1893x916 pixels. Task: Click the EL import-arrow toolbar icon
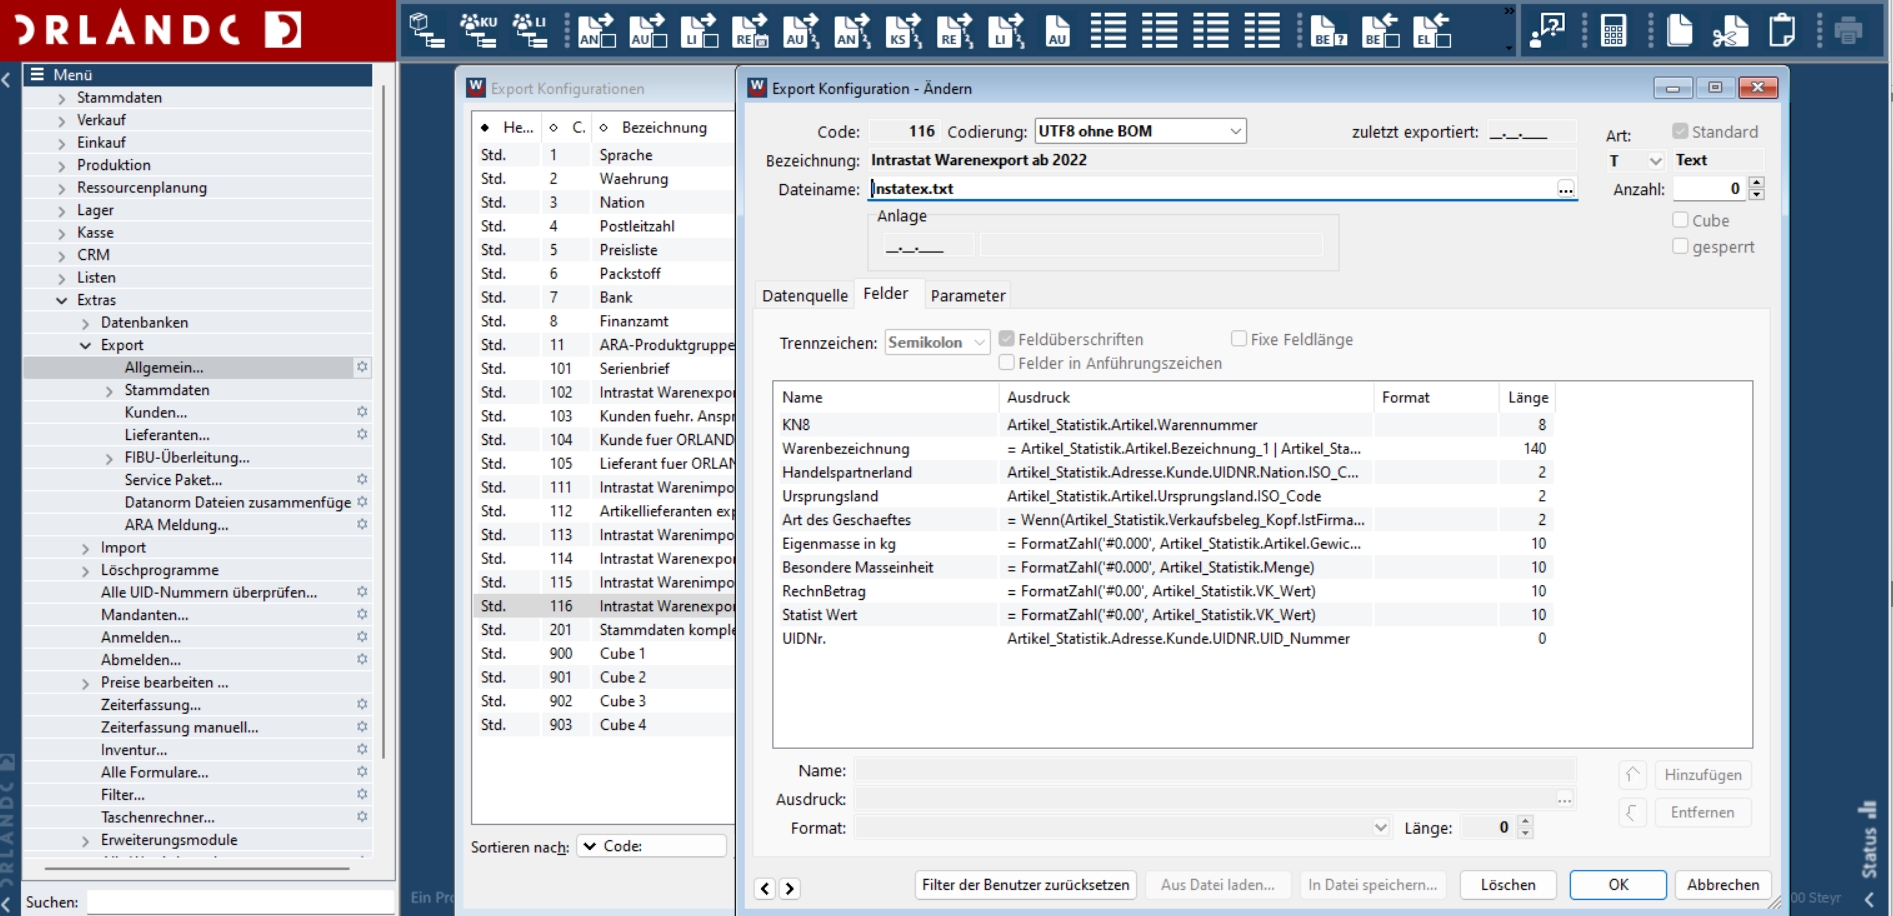point(1432,31)
